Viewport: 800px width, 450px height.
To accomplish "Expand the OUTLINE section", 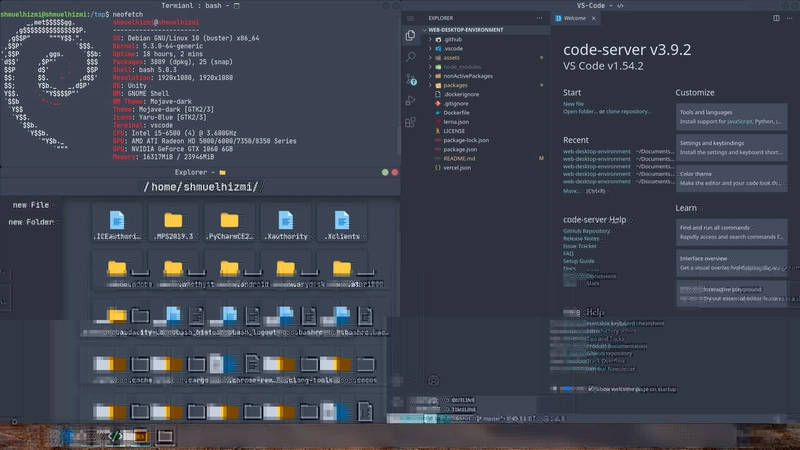I will pos(463,401).
